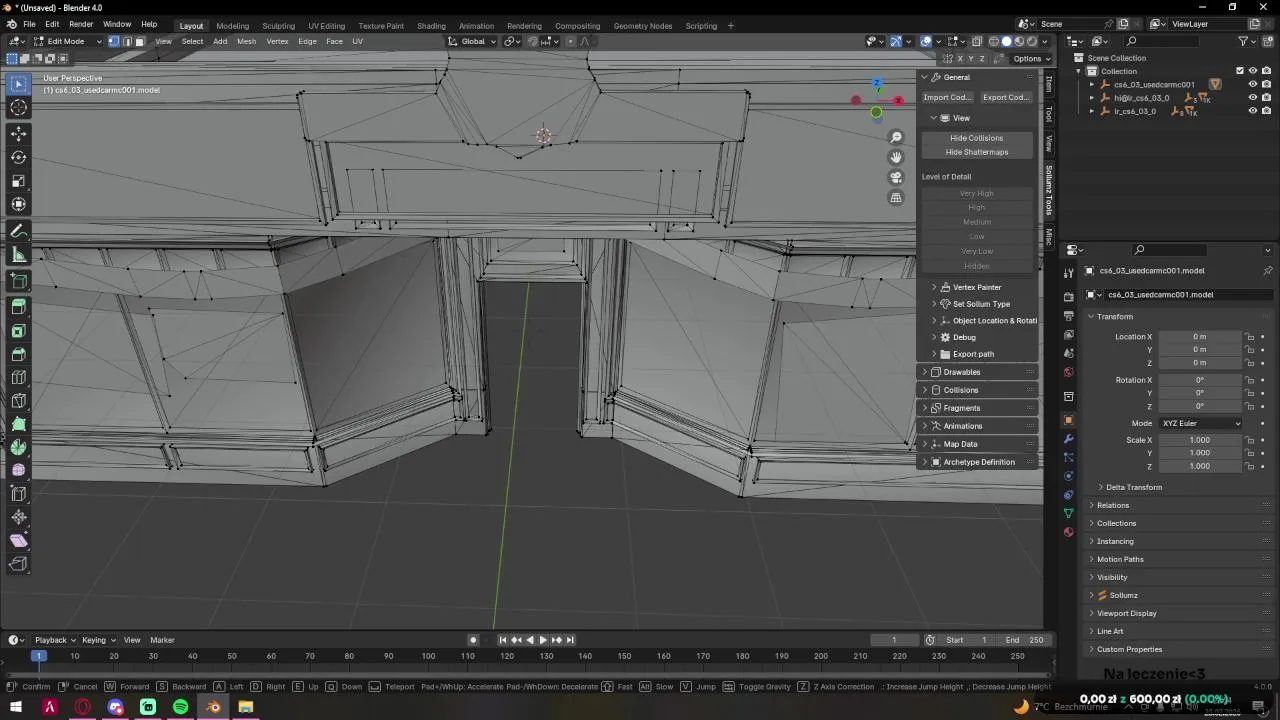
Task: Open XYZ Euler rotation mode dropdown
Action: [1201, 423]
